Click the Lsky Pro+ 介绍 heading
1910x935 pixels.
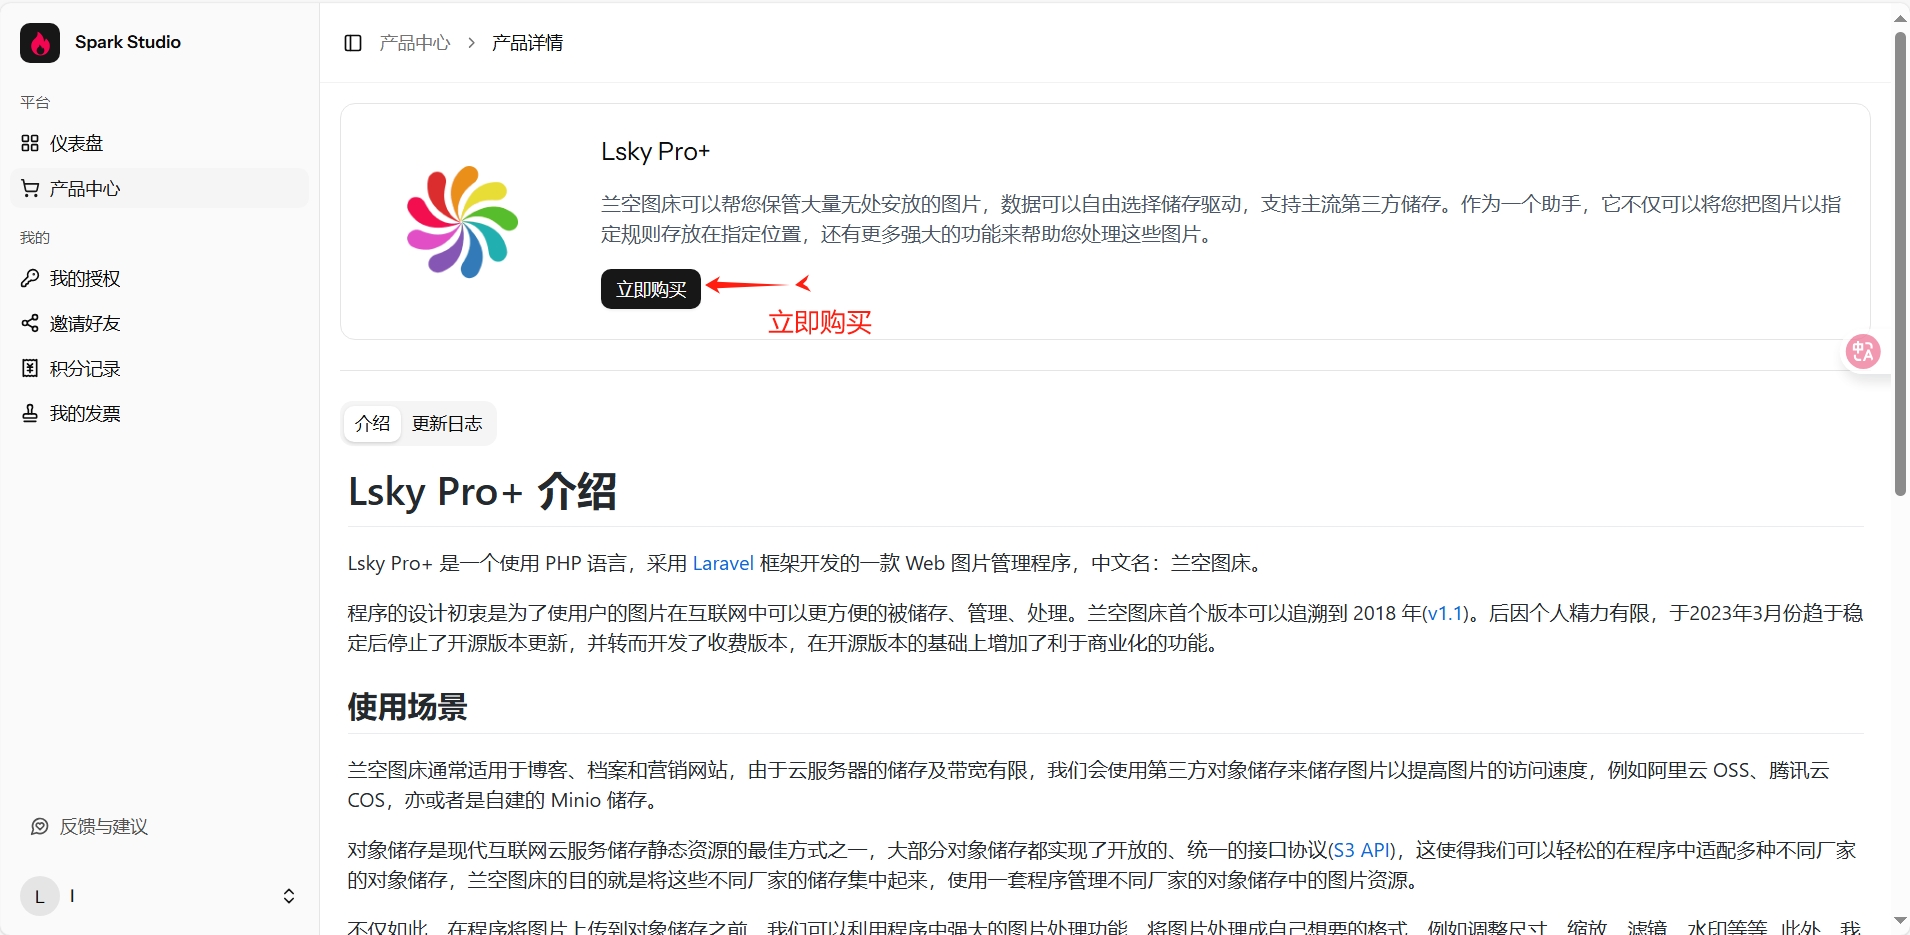point(482,492)
